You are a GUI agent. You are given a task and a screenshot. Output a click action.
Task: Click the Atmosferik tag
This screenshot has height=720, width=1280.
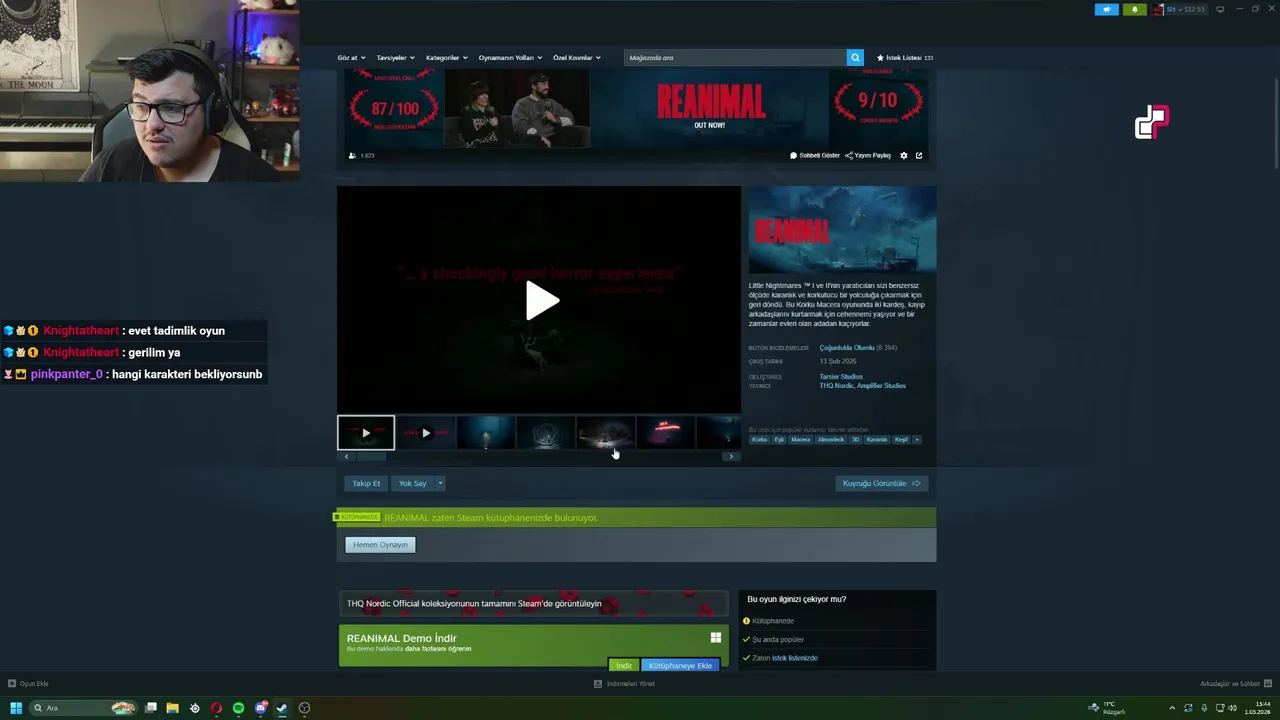831,440
